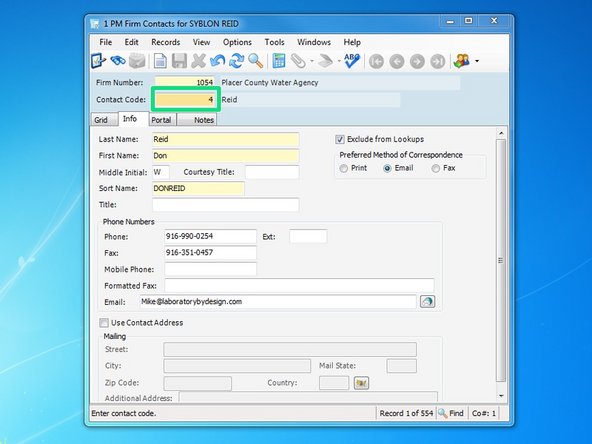
Task: Open the Options menu
Action: point(237,42)
